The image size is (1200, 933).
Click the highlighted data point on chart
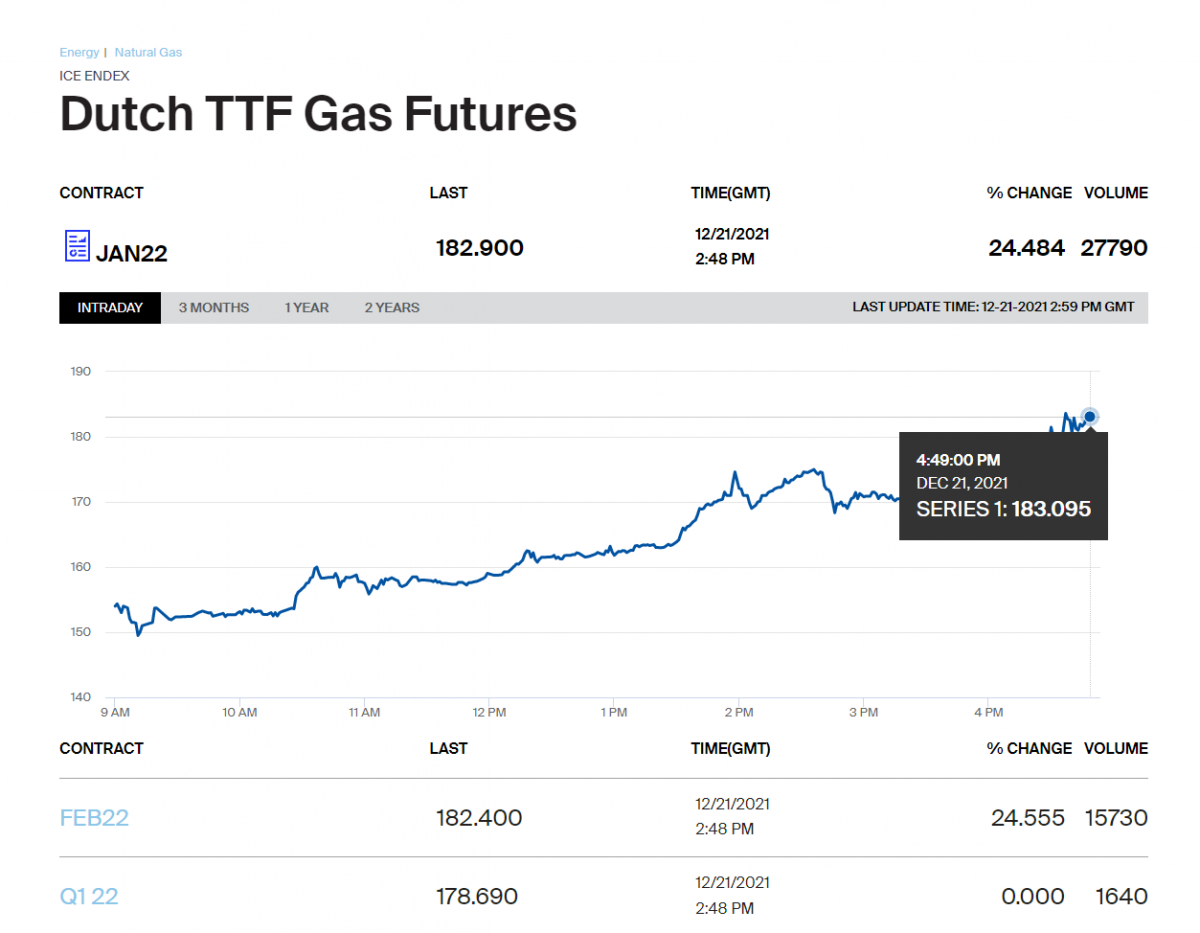1090,417
